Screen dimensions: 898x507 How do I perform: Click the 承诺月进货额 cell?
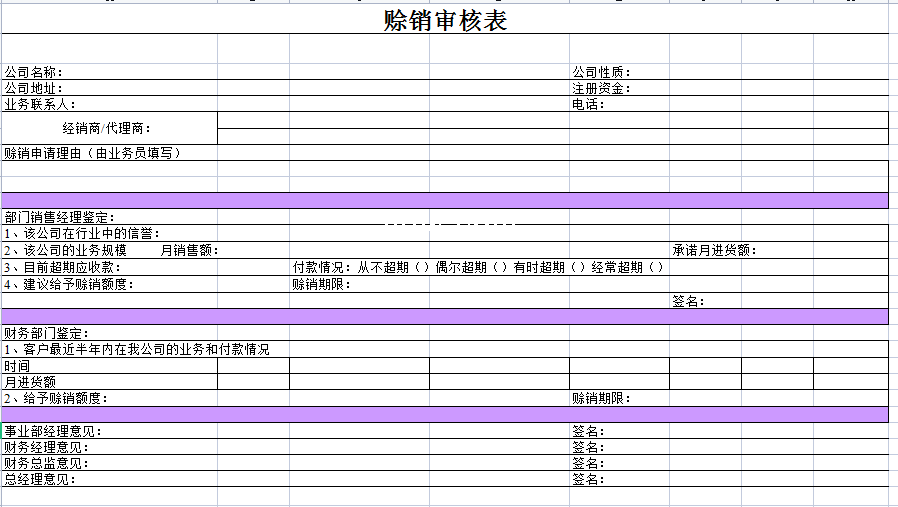click(x=714, y=250)
